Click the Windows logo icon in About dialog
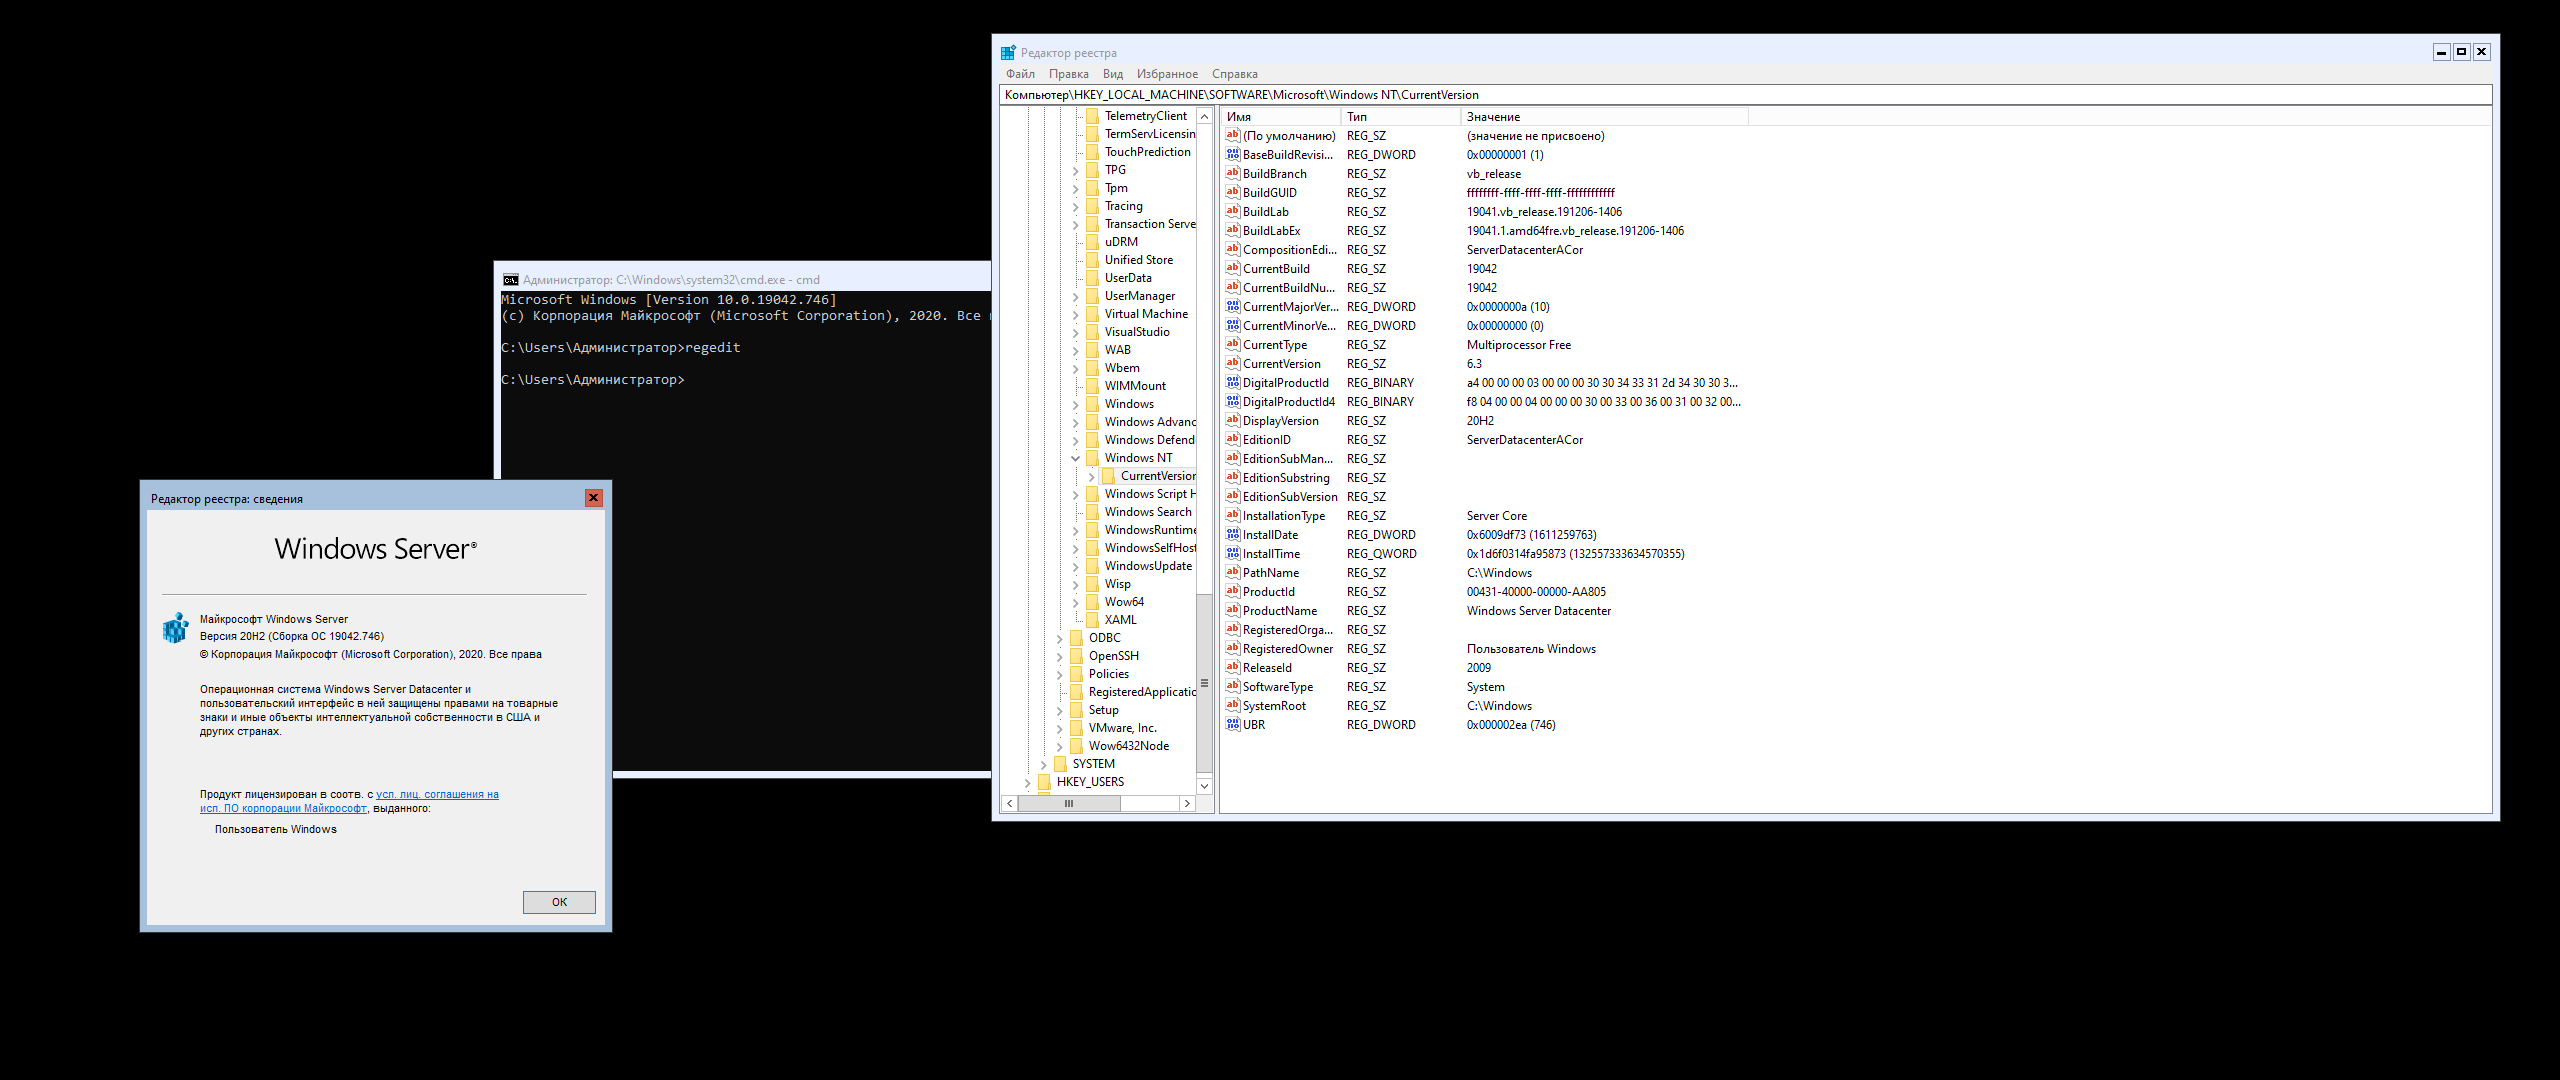The width and height of the screenshot is (2560, 1080). 176,627
